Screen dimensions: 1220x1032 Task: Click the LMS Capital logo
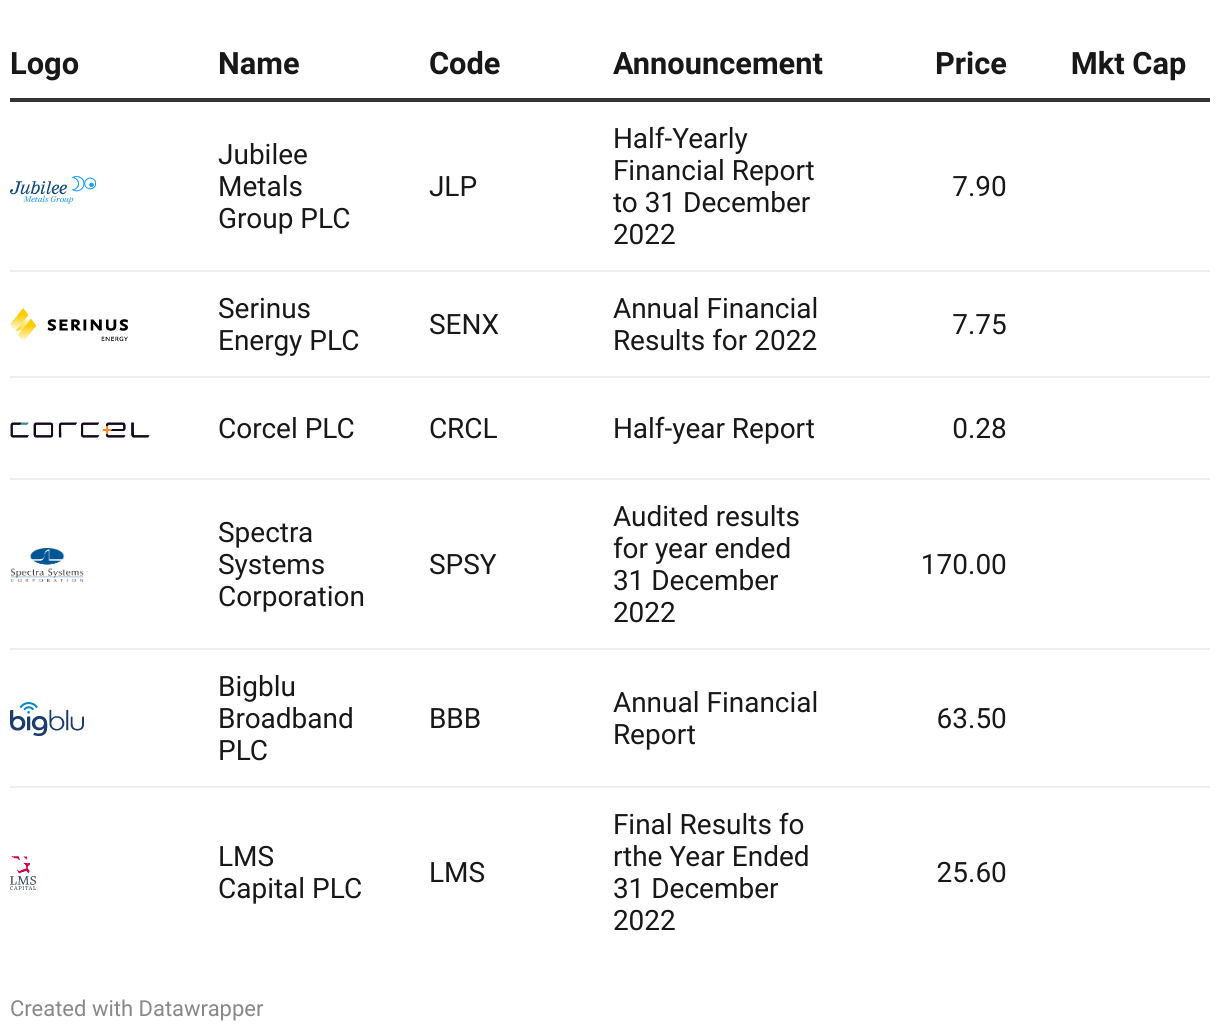tap(23, 873)
